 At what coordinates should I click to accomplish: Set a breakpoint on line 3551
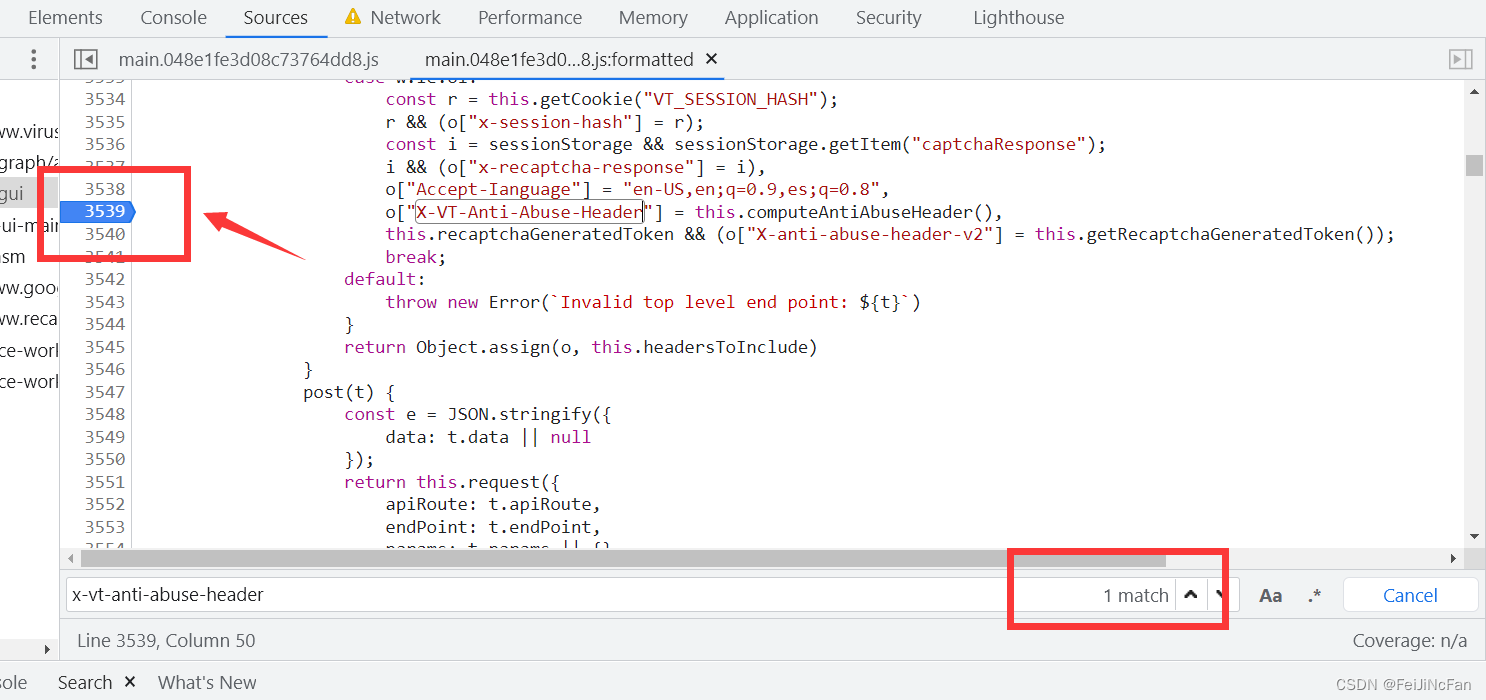104,482
